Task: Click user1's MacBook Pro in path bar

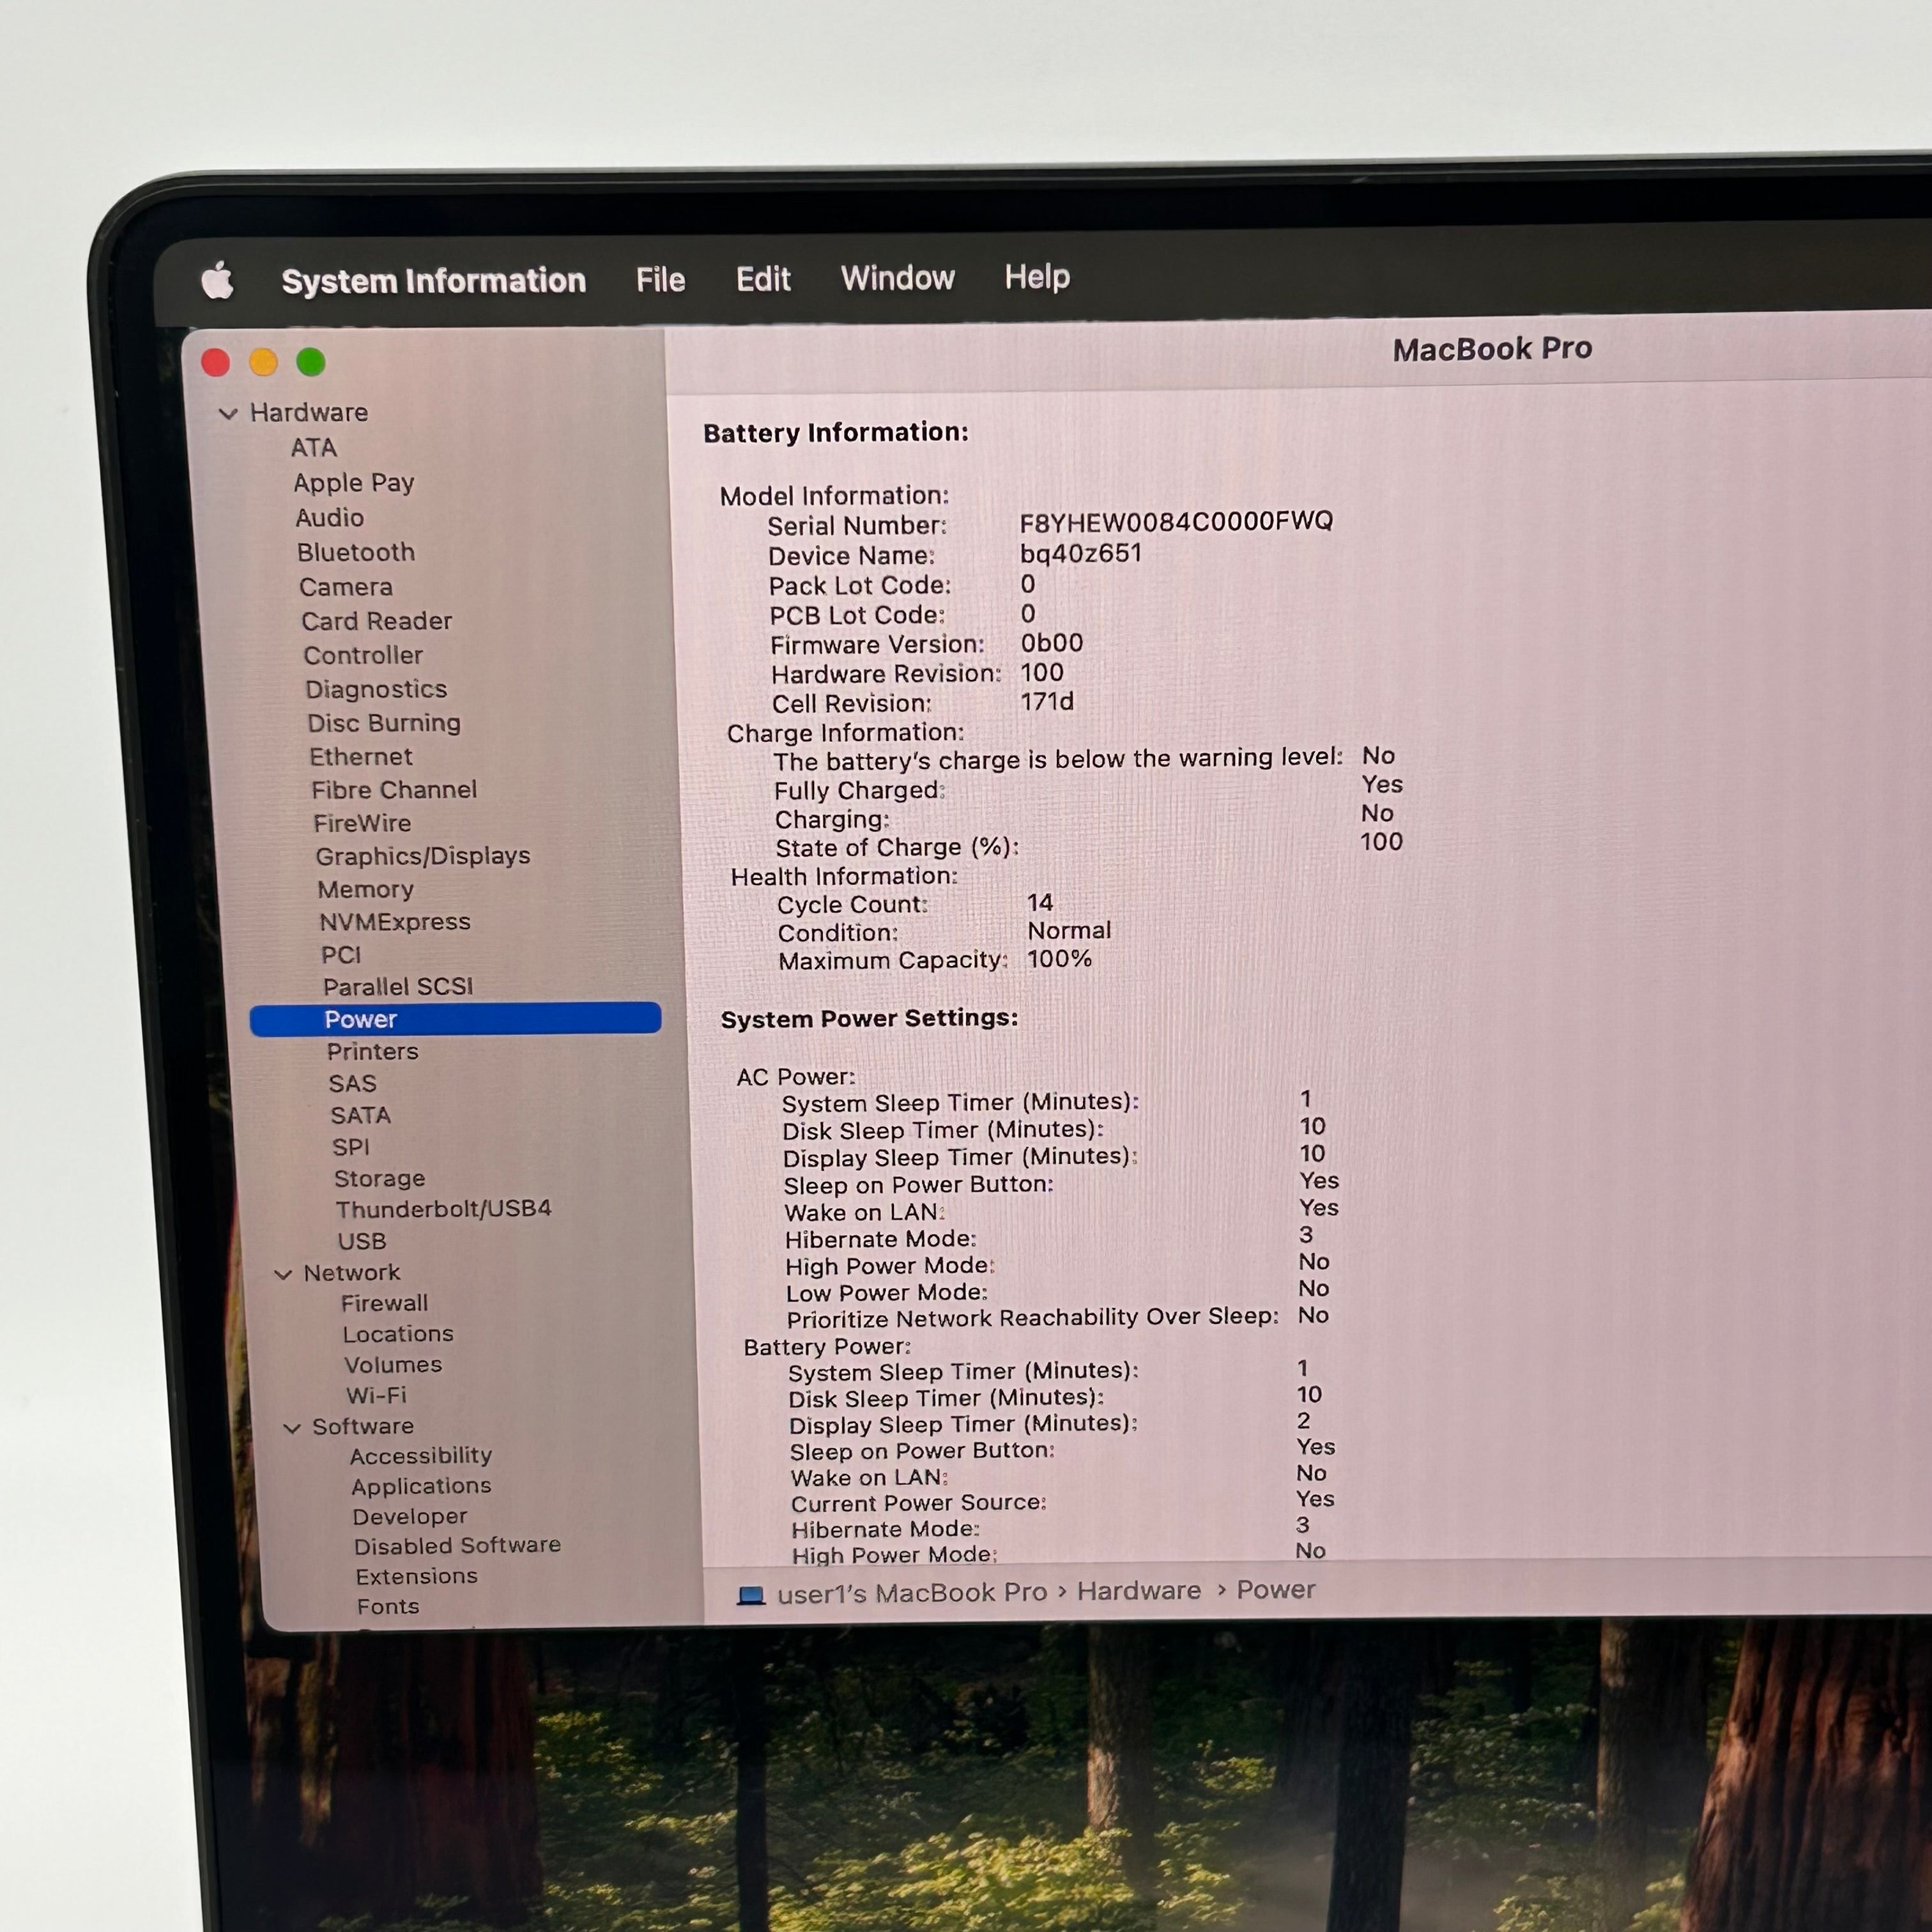Action: (x=912, y=1593)
